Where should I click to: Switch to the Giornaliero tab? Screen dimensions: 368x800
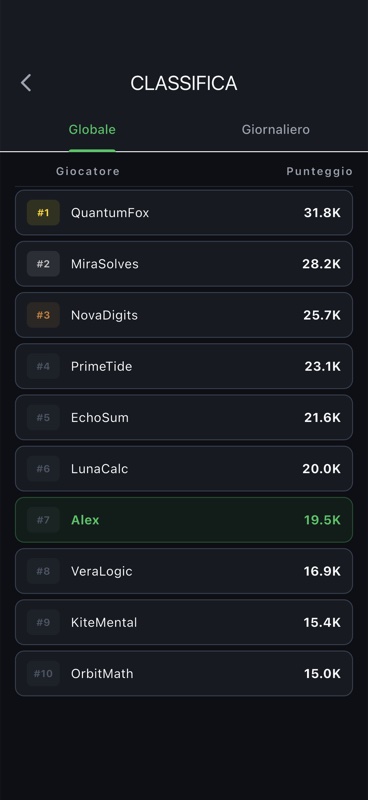coord(276,130)
